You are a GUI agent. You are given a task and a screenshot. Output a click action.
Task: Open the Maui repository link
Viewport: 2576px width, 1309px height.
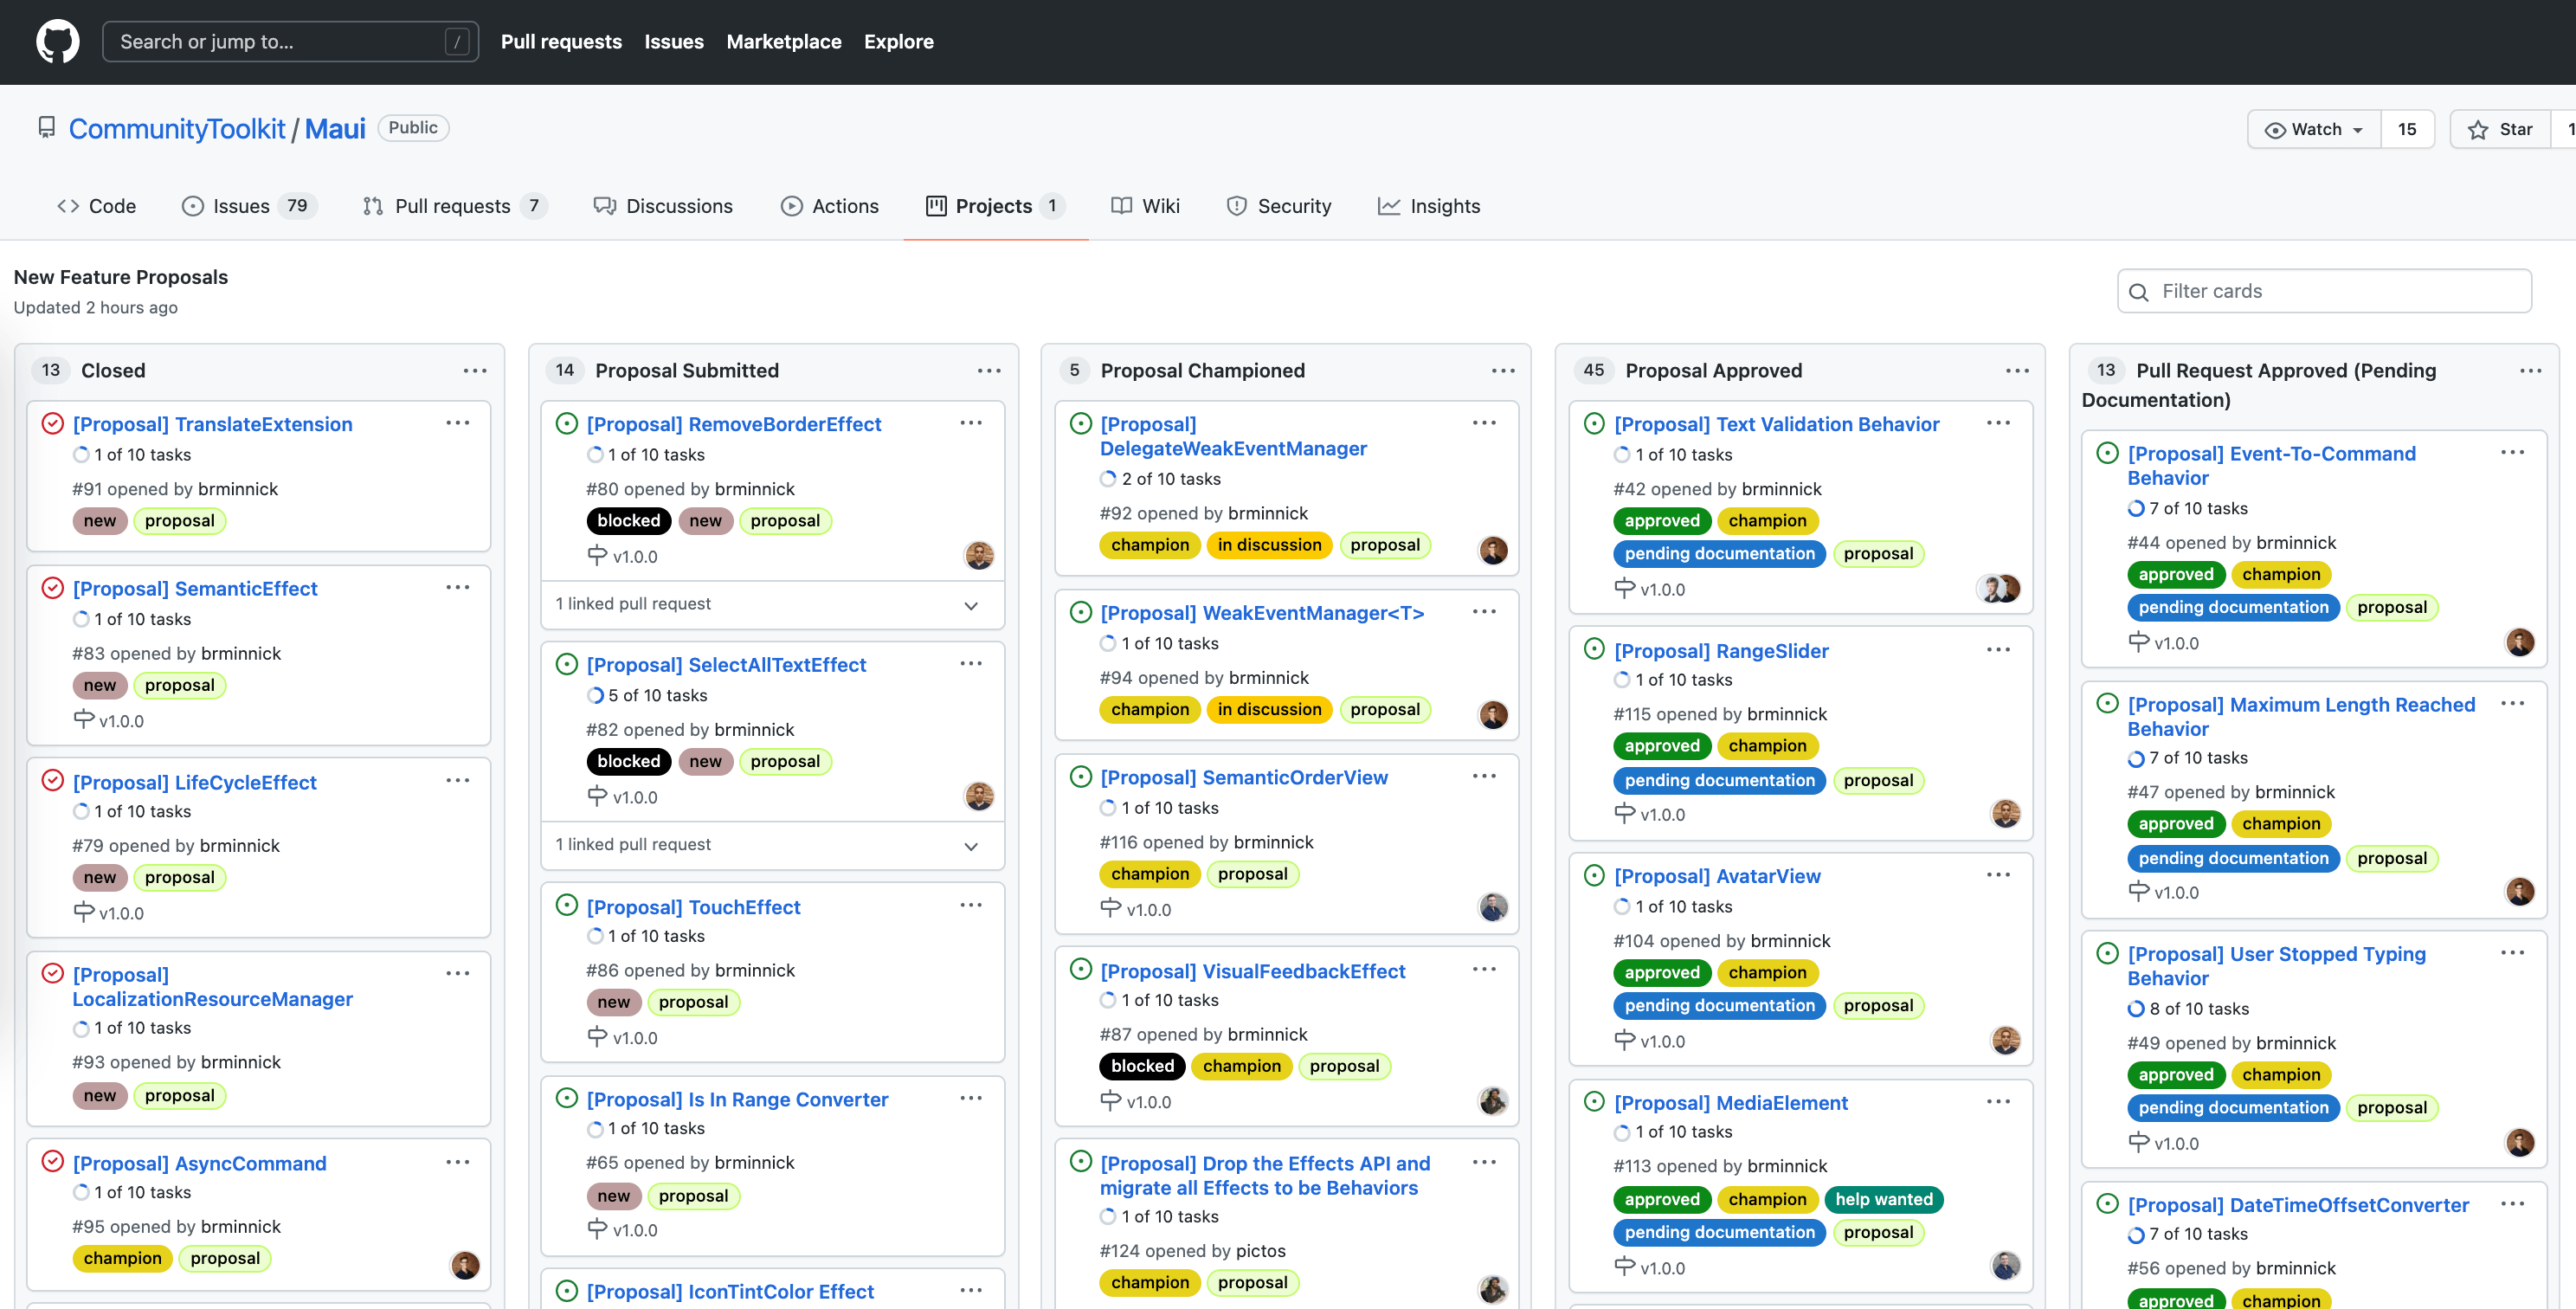335,129
